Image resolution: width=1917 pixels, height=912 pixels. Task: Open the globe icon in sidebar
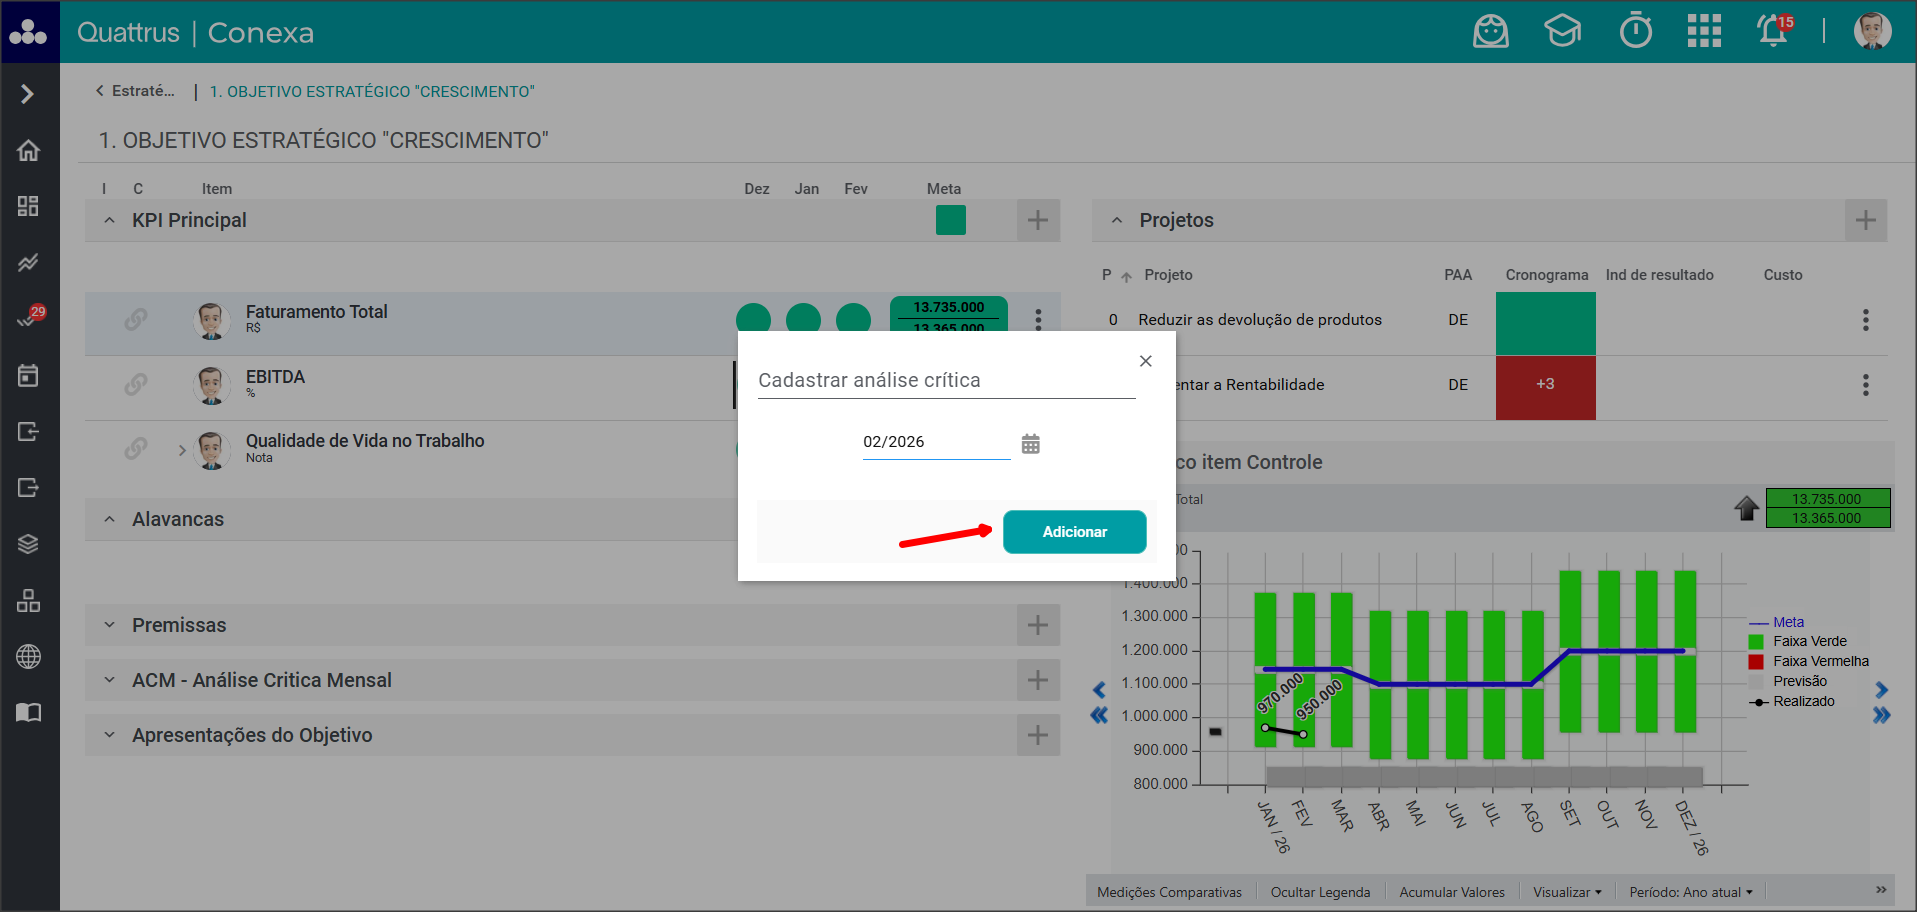[x=28, y=657]
